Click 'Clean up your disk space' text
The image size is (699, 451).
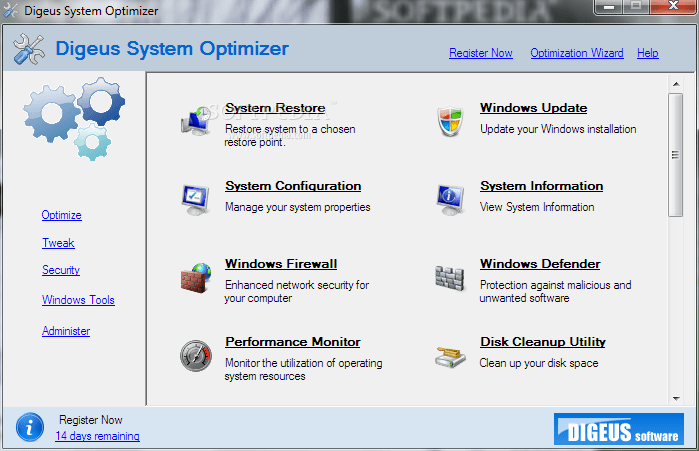point(539,363)
